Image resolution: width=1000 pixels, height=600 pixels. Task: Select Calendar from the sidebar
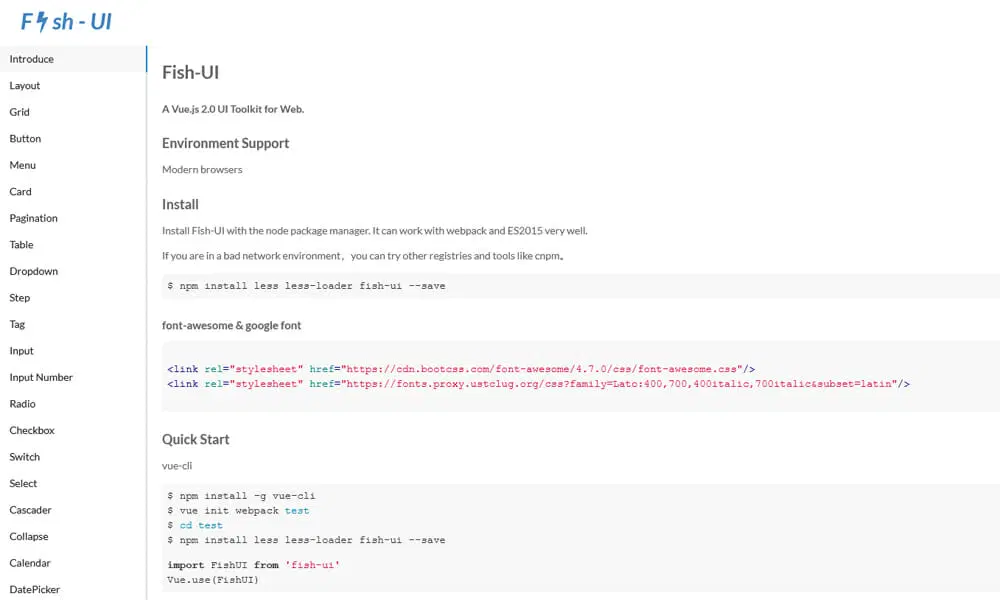[x=73, y=563]
